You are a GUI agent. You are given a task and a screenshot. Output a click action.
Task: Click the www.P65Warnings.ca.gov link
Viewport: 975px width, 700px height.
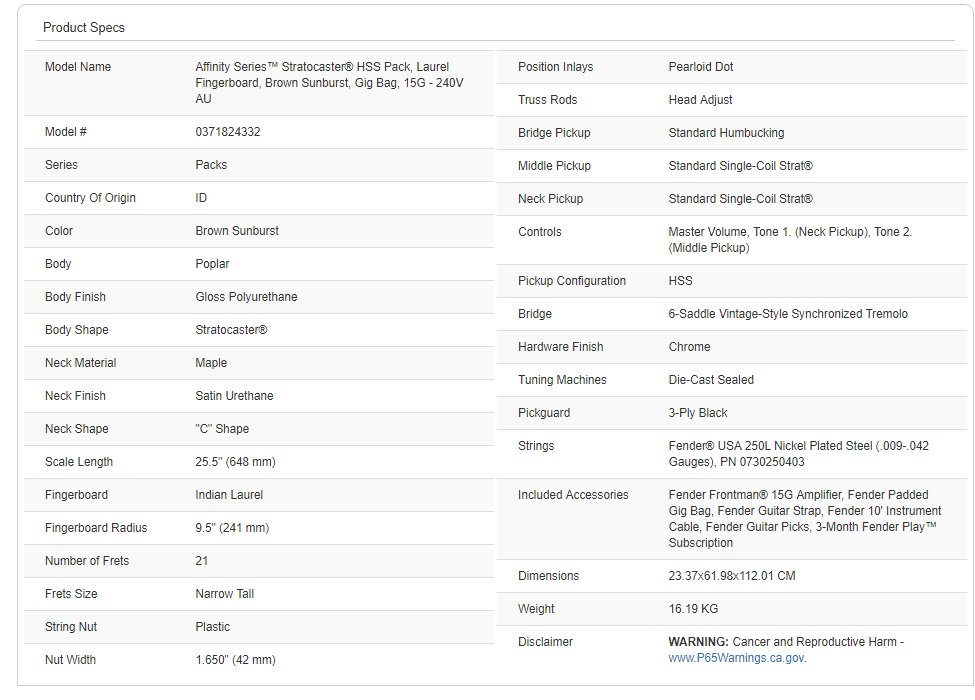pyautogui.click(x=736, y=658)
